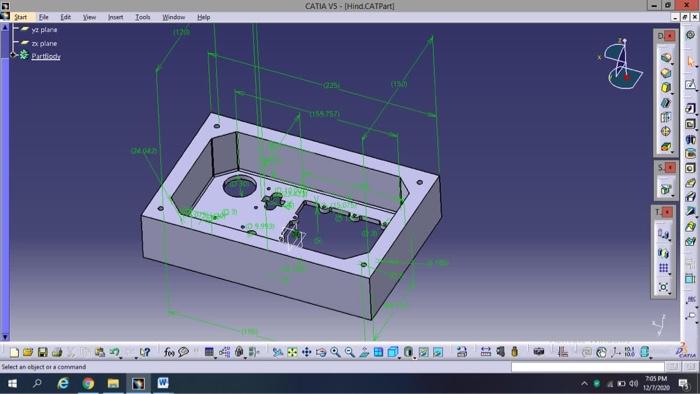Image resolution: width=700 pixels, height=394 pixels.
Task: Open the Start menu in CATIA
Action: click(x=21, y=17)
